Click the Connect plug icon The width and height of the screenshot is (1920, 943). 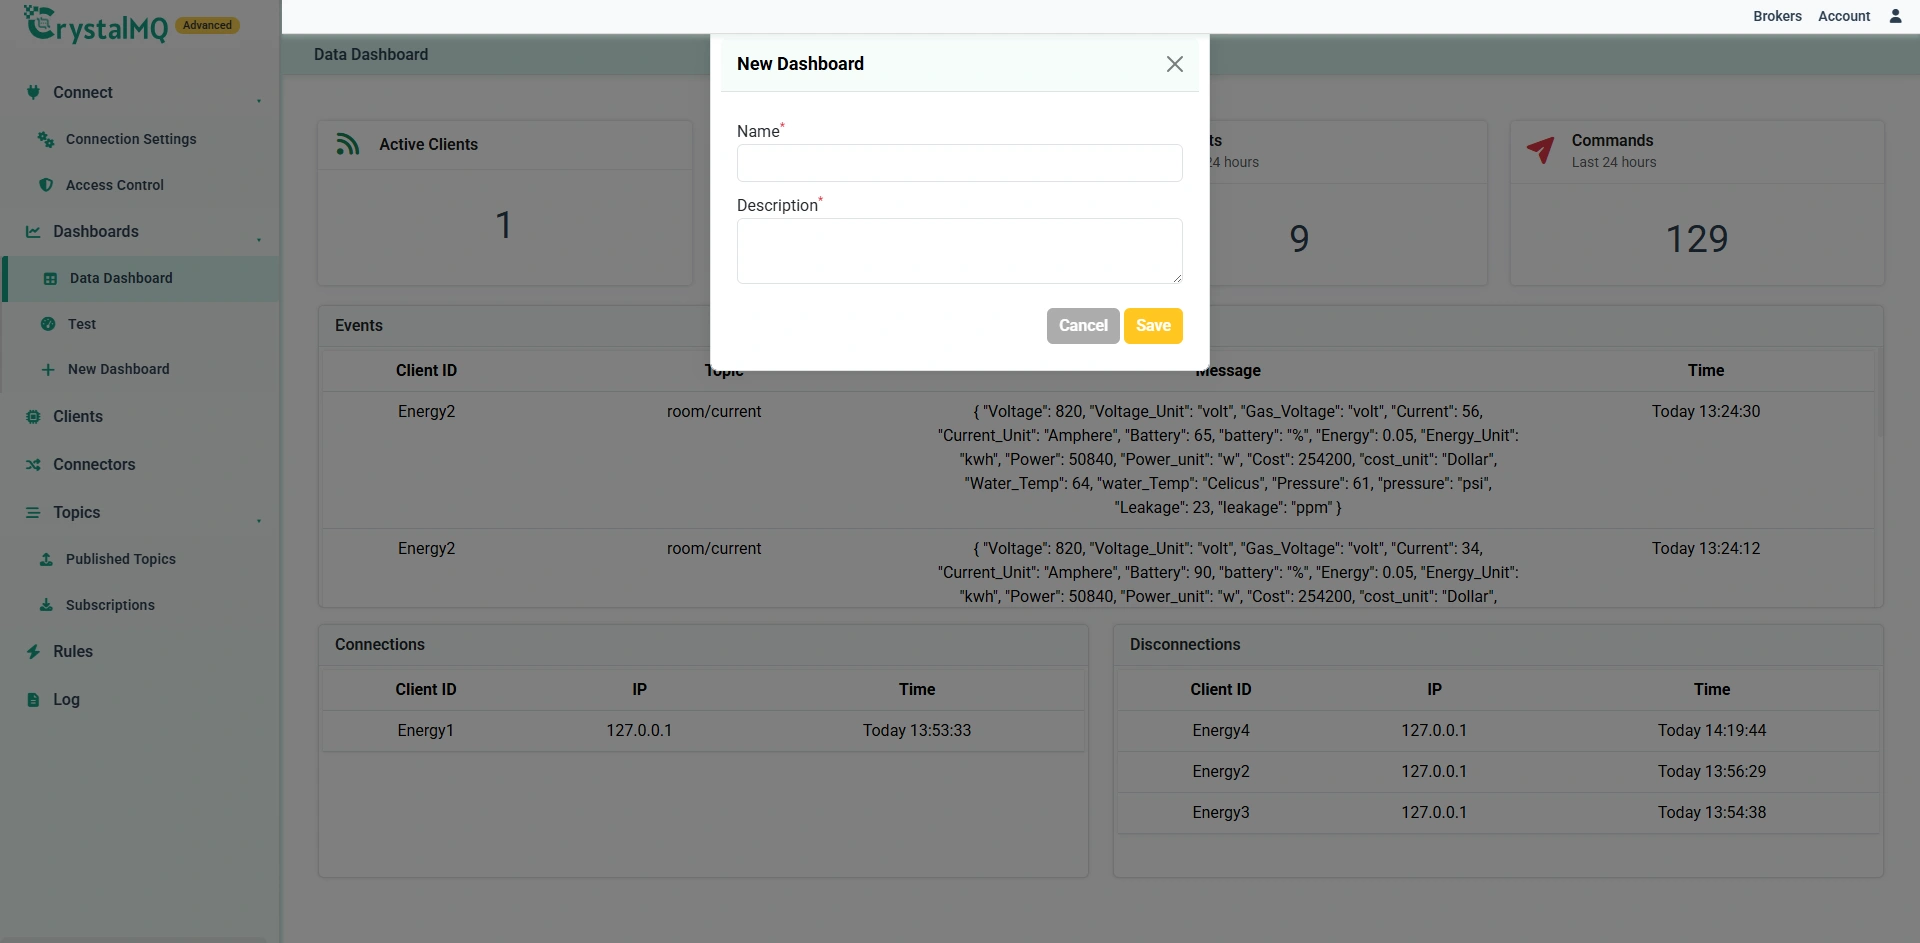(33, 92)
